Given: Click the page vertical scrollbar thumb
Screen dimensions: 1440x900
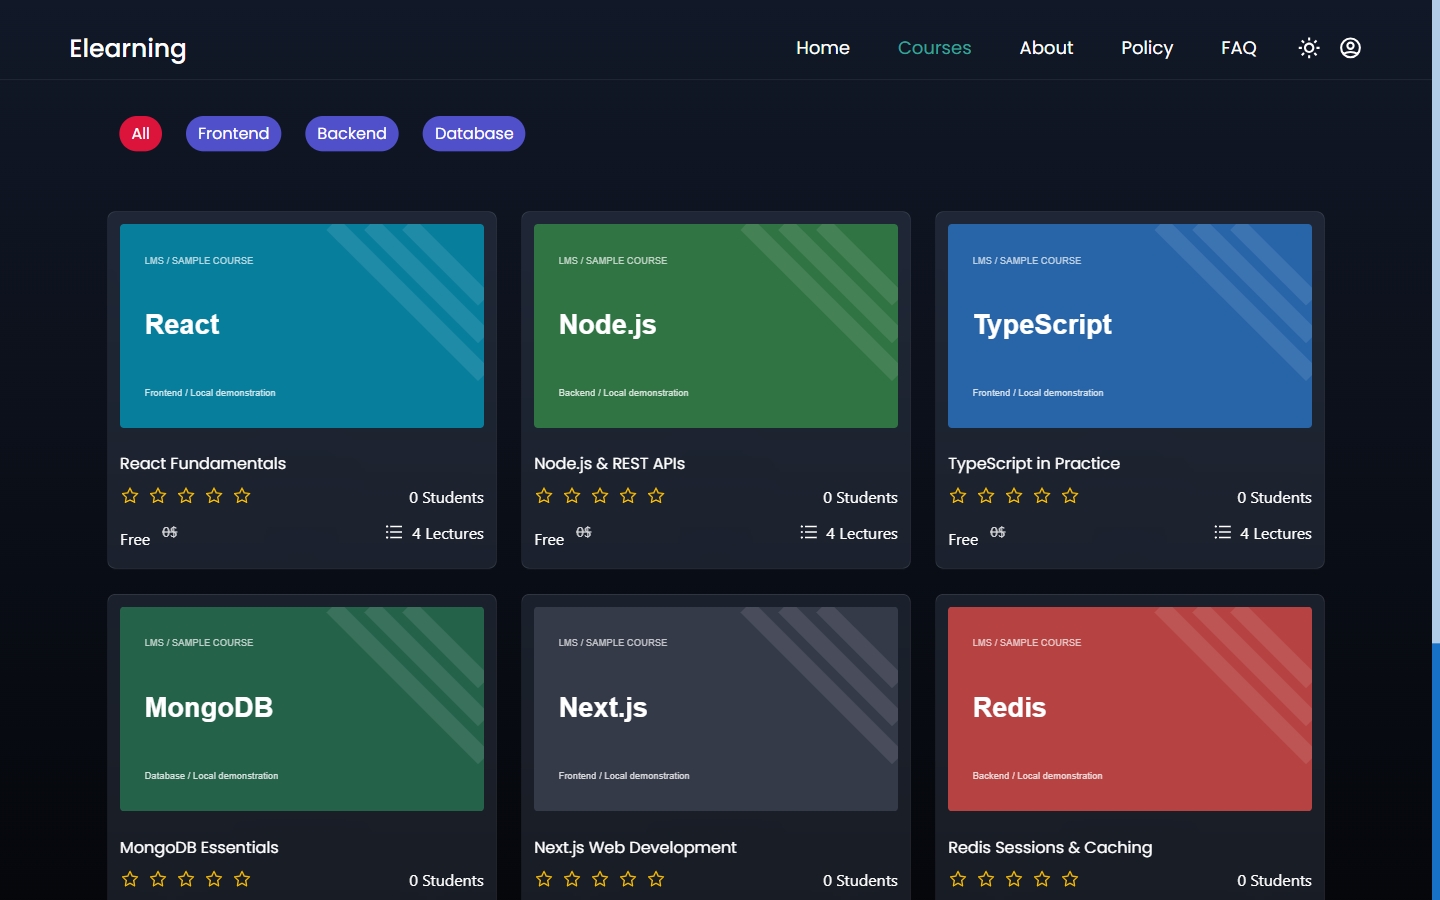Looking at the screenshot, I should point(1436,321).
